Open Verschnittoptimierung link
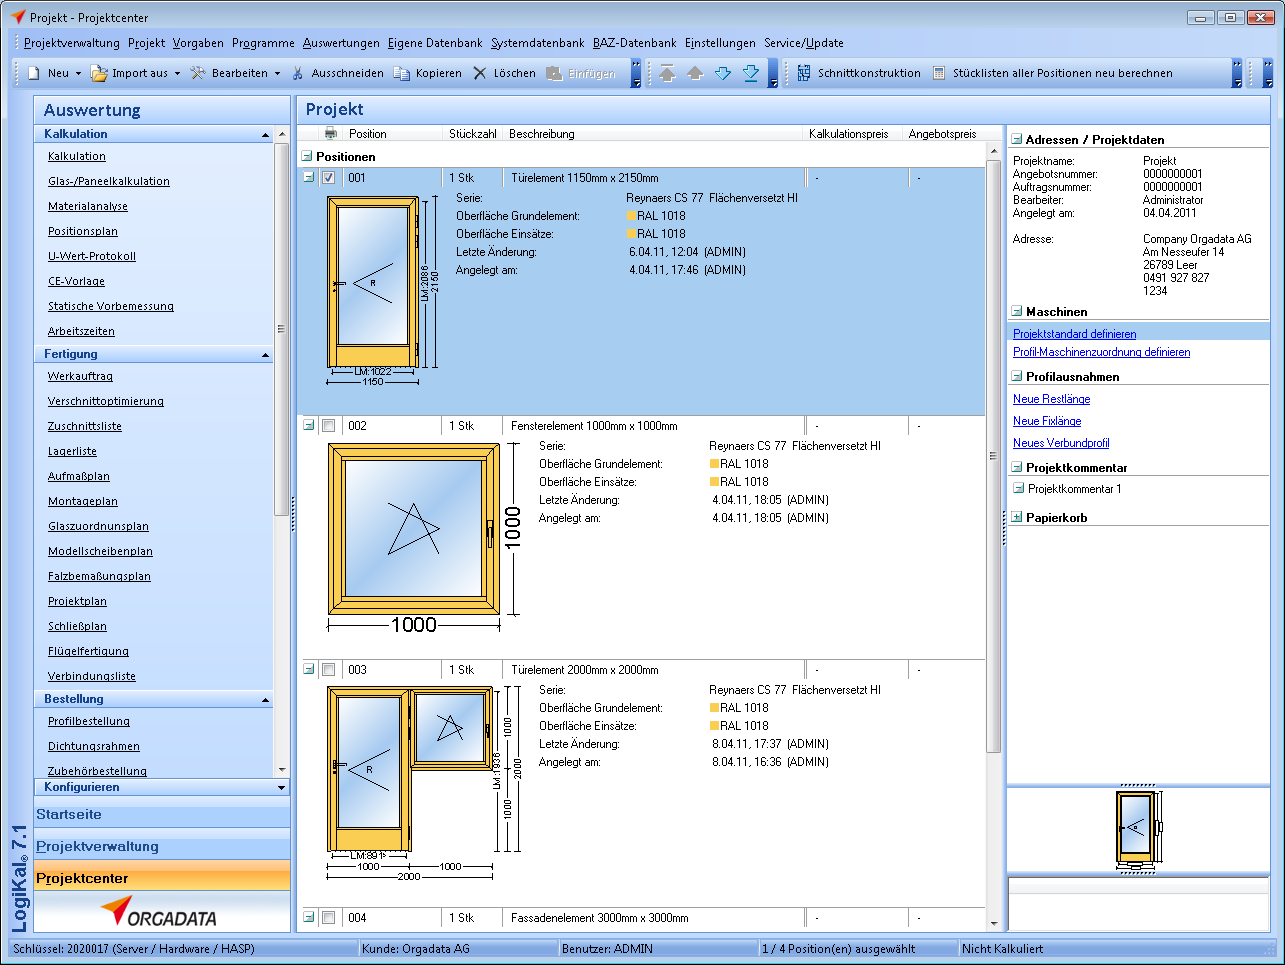The height and width of the screenshot is (965, 1285). coord(106,401)
